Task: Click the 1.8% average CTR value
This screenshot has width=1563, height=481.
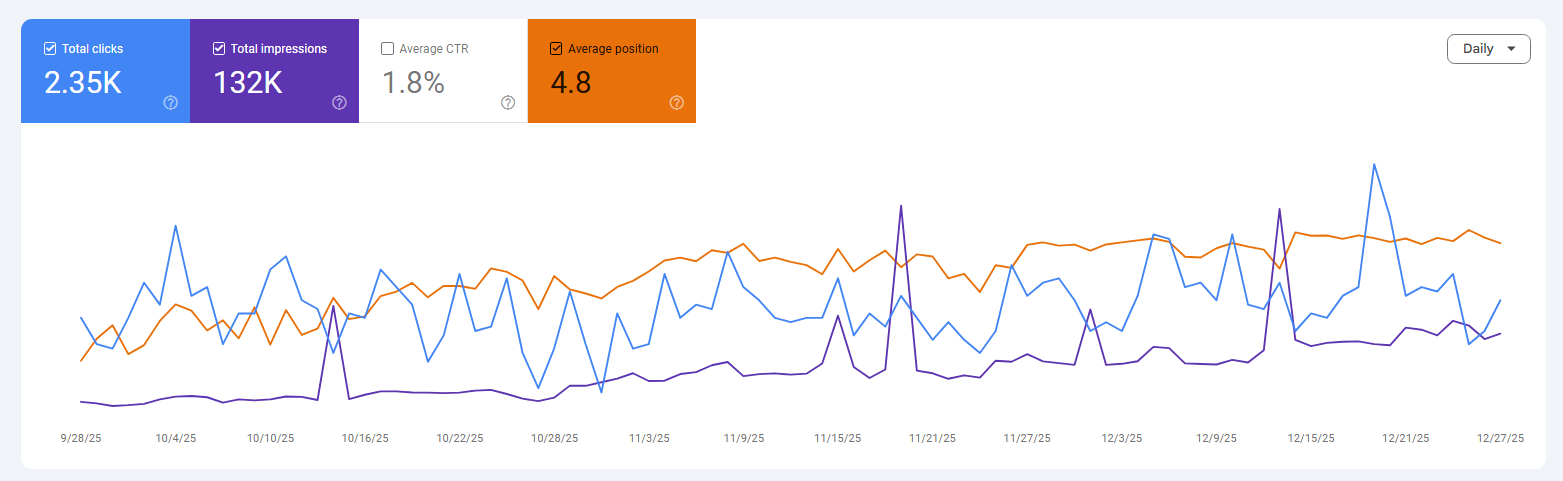Action: tap(413, 83)
